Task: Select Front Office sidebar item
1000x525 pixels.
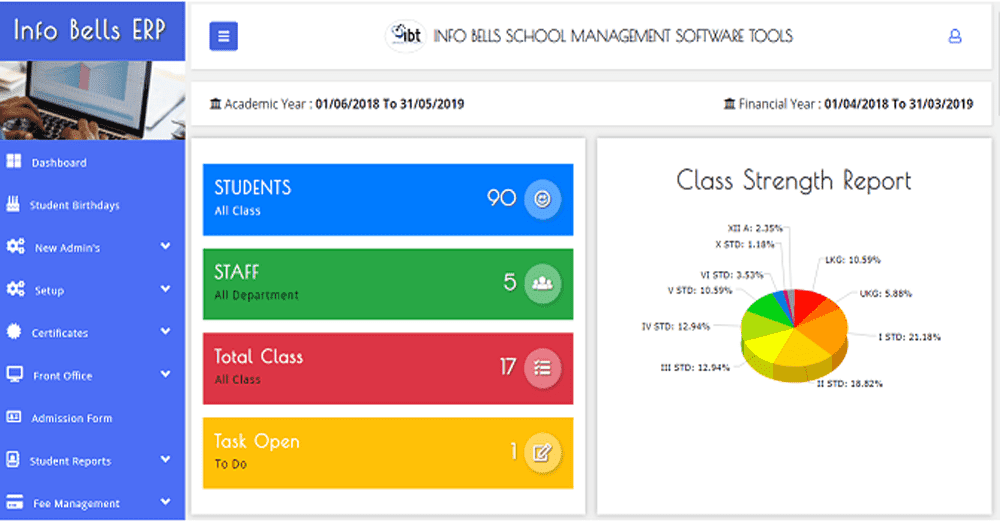Action: pos(92,375)
